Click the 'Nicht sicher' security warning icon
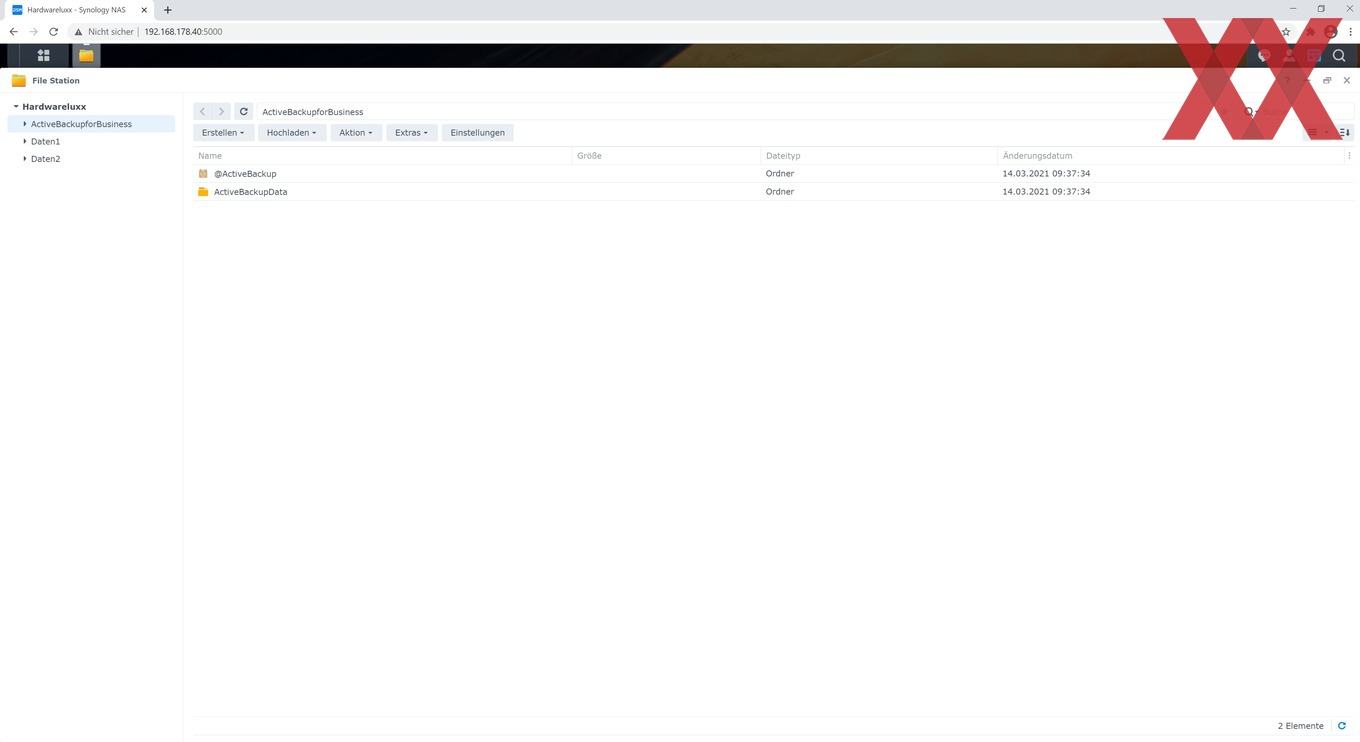Viewport: 1360px width, 742px height. [78, 32]
